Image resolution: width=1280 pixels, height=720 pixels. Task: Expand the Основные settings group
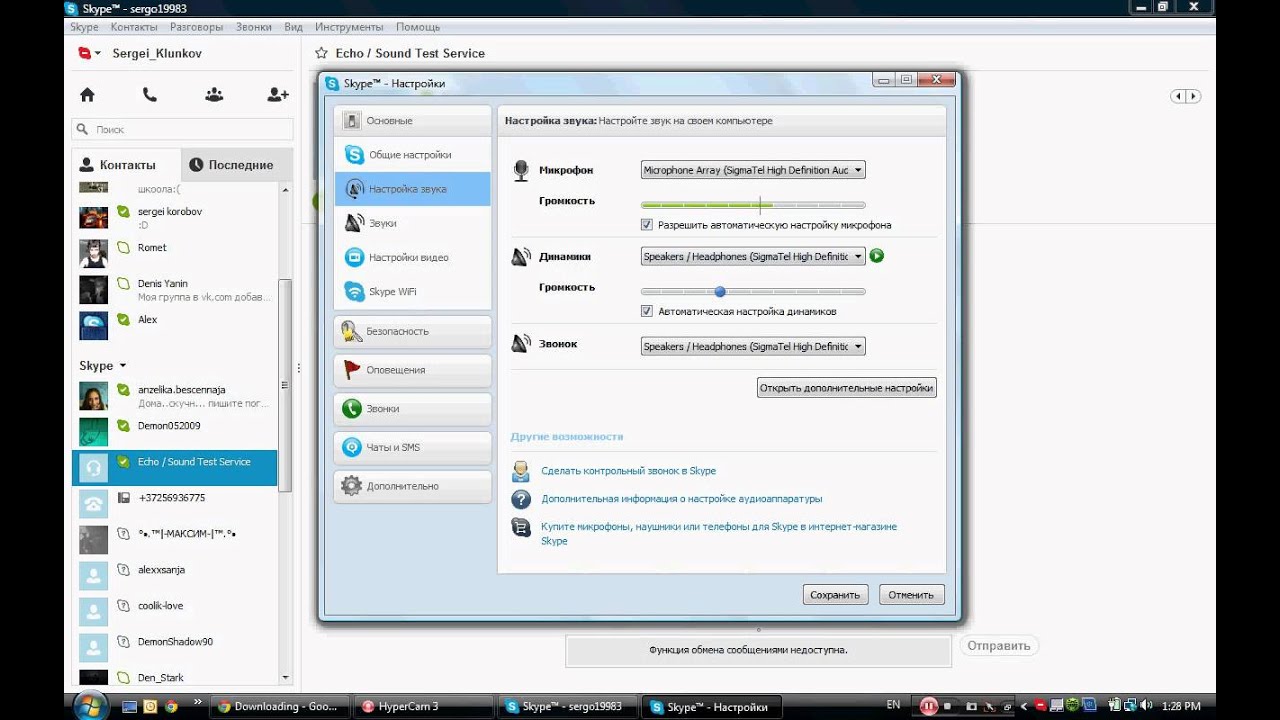412,121
